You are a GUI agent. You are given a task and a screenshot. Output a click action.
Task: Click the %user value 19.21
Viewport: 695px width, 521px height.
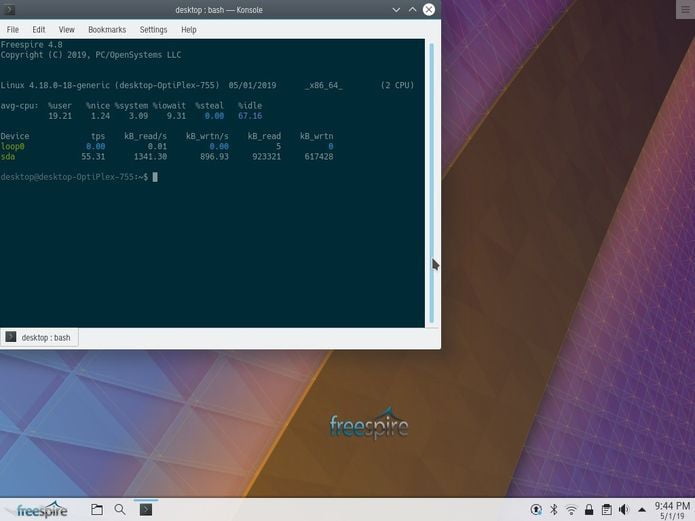coord(60,116)
